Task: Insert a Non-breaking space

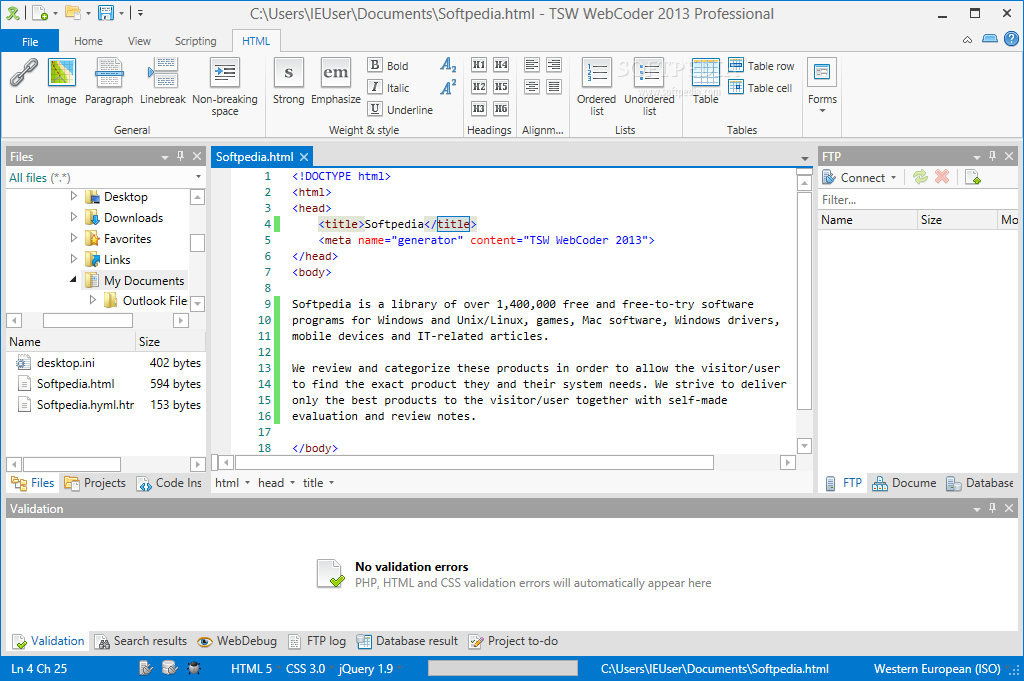Action: point(225,87)
